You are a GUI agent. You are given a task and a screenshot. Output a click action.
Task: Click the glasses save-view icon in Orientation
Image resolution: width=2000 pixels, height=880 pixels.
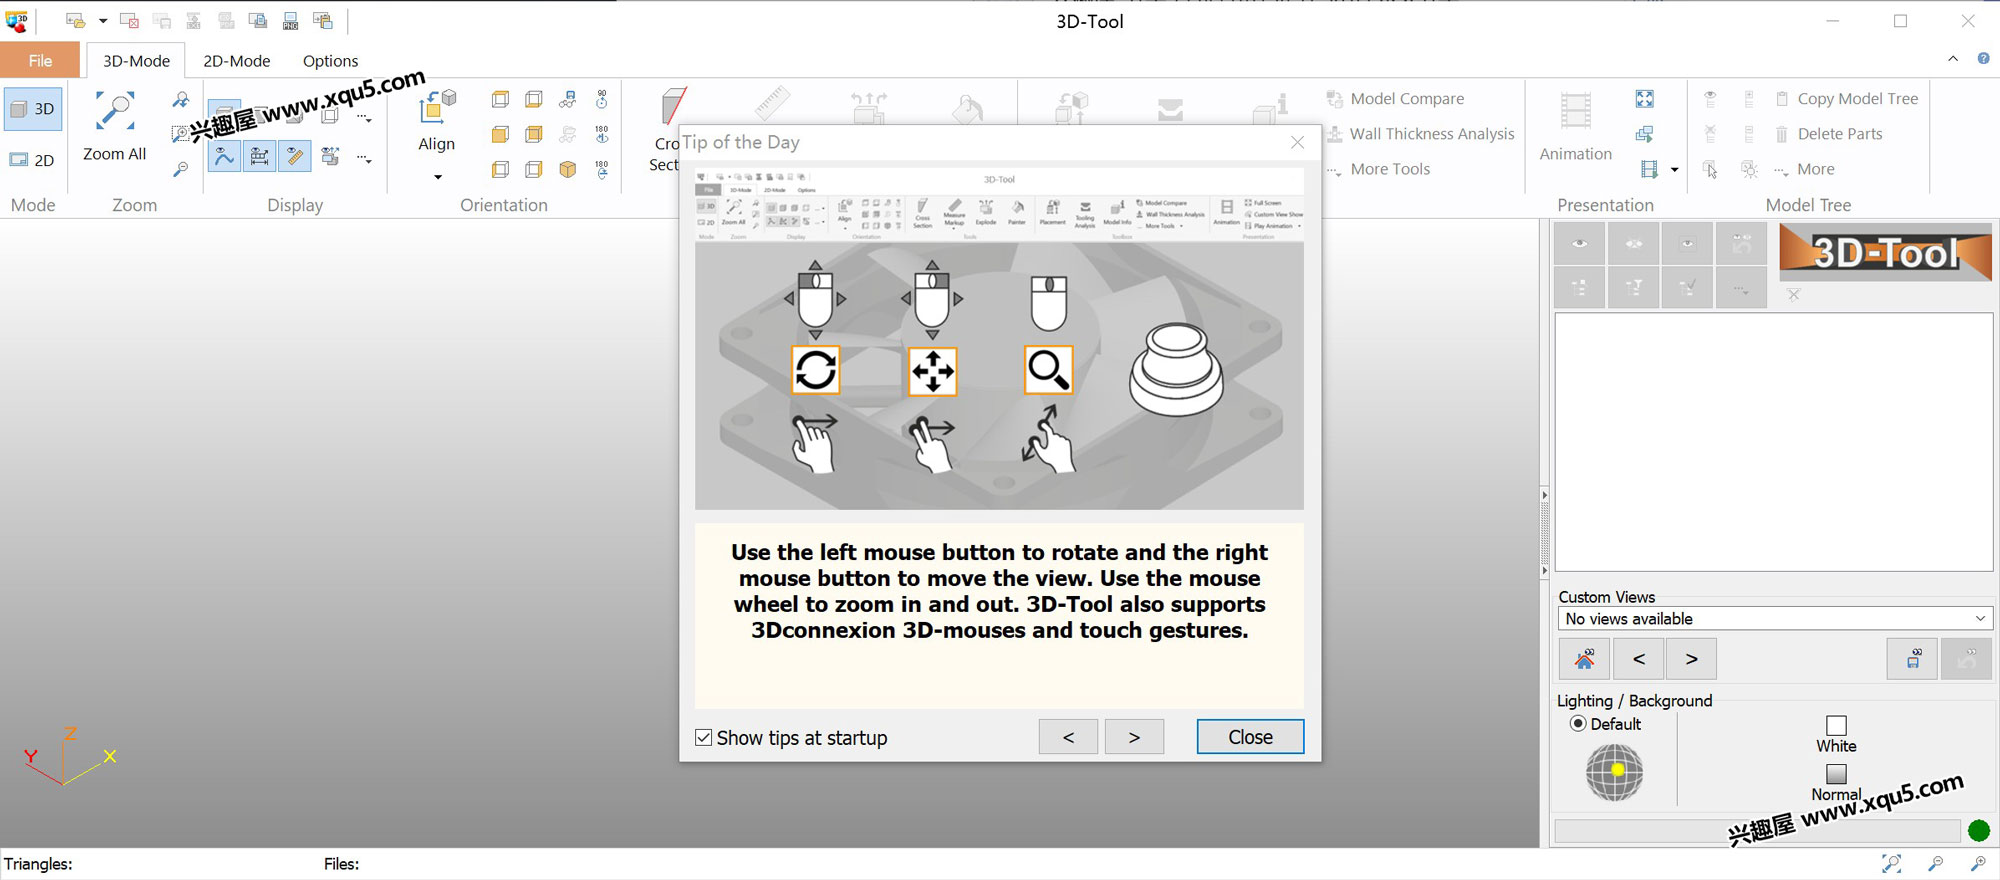[x=568, y=99]
